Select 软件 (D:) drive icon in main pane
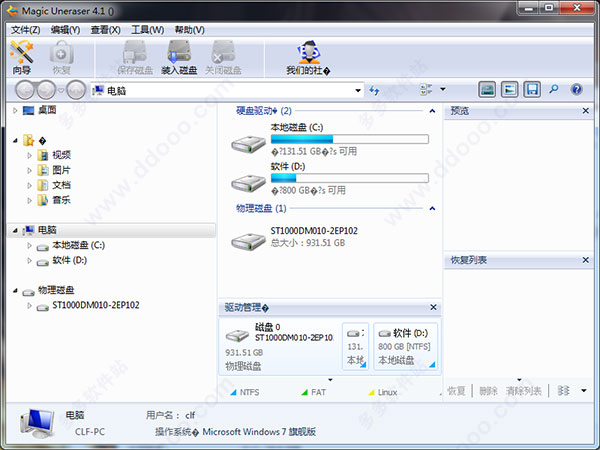Image resolution: width=600 pixels, height=450 pixels. click(x=248, y=183)
